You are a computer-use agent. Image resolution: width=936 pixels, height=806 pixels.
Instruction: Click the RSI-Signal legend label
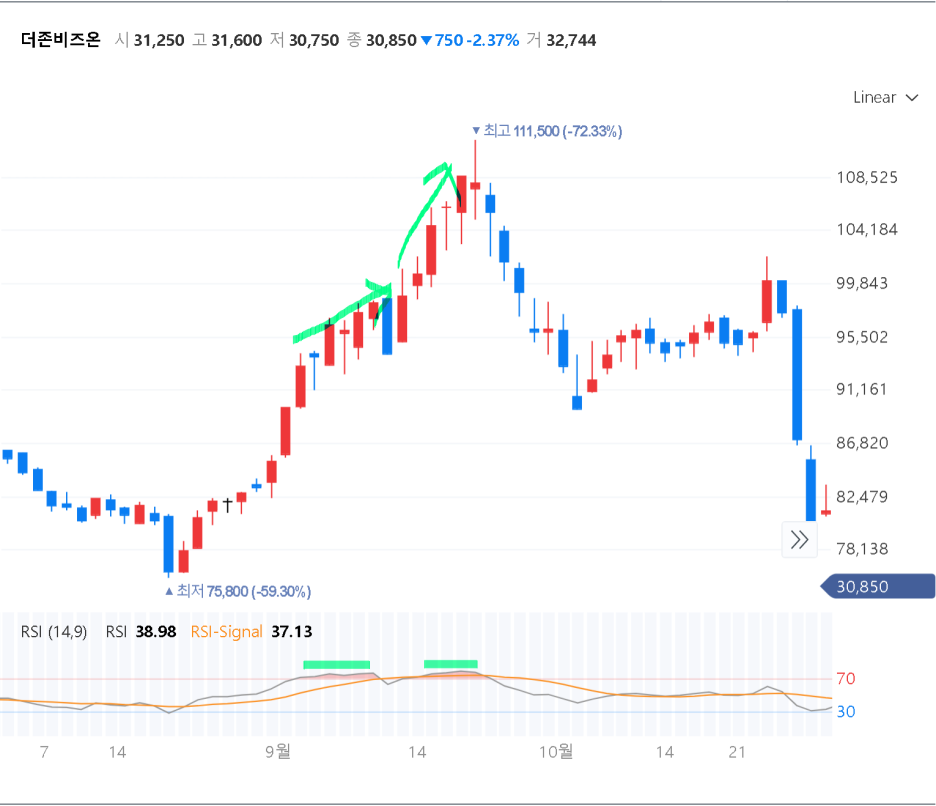tap(227, 632)
